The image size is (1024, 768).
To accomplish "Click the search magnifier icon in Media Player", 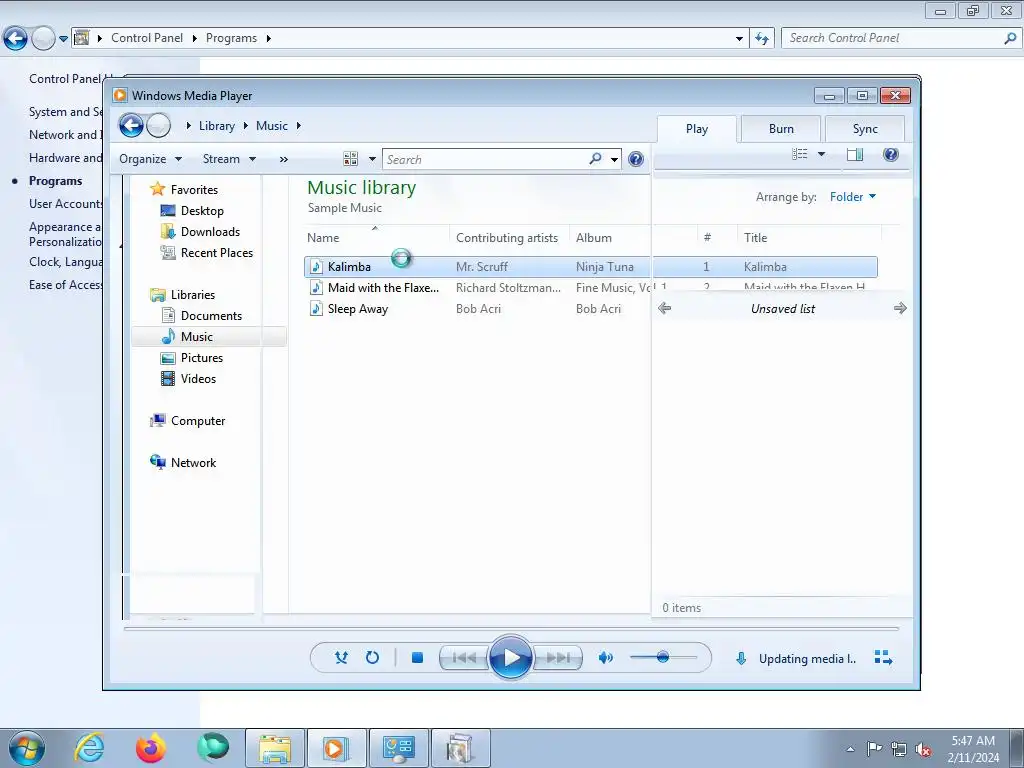I will (x=595, y=159).
